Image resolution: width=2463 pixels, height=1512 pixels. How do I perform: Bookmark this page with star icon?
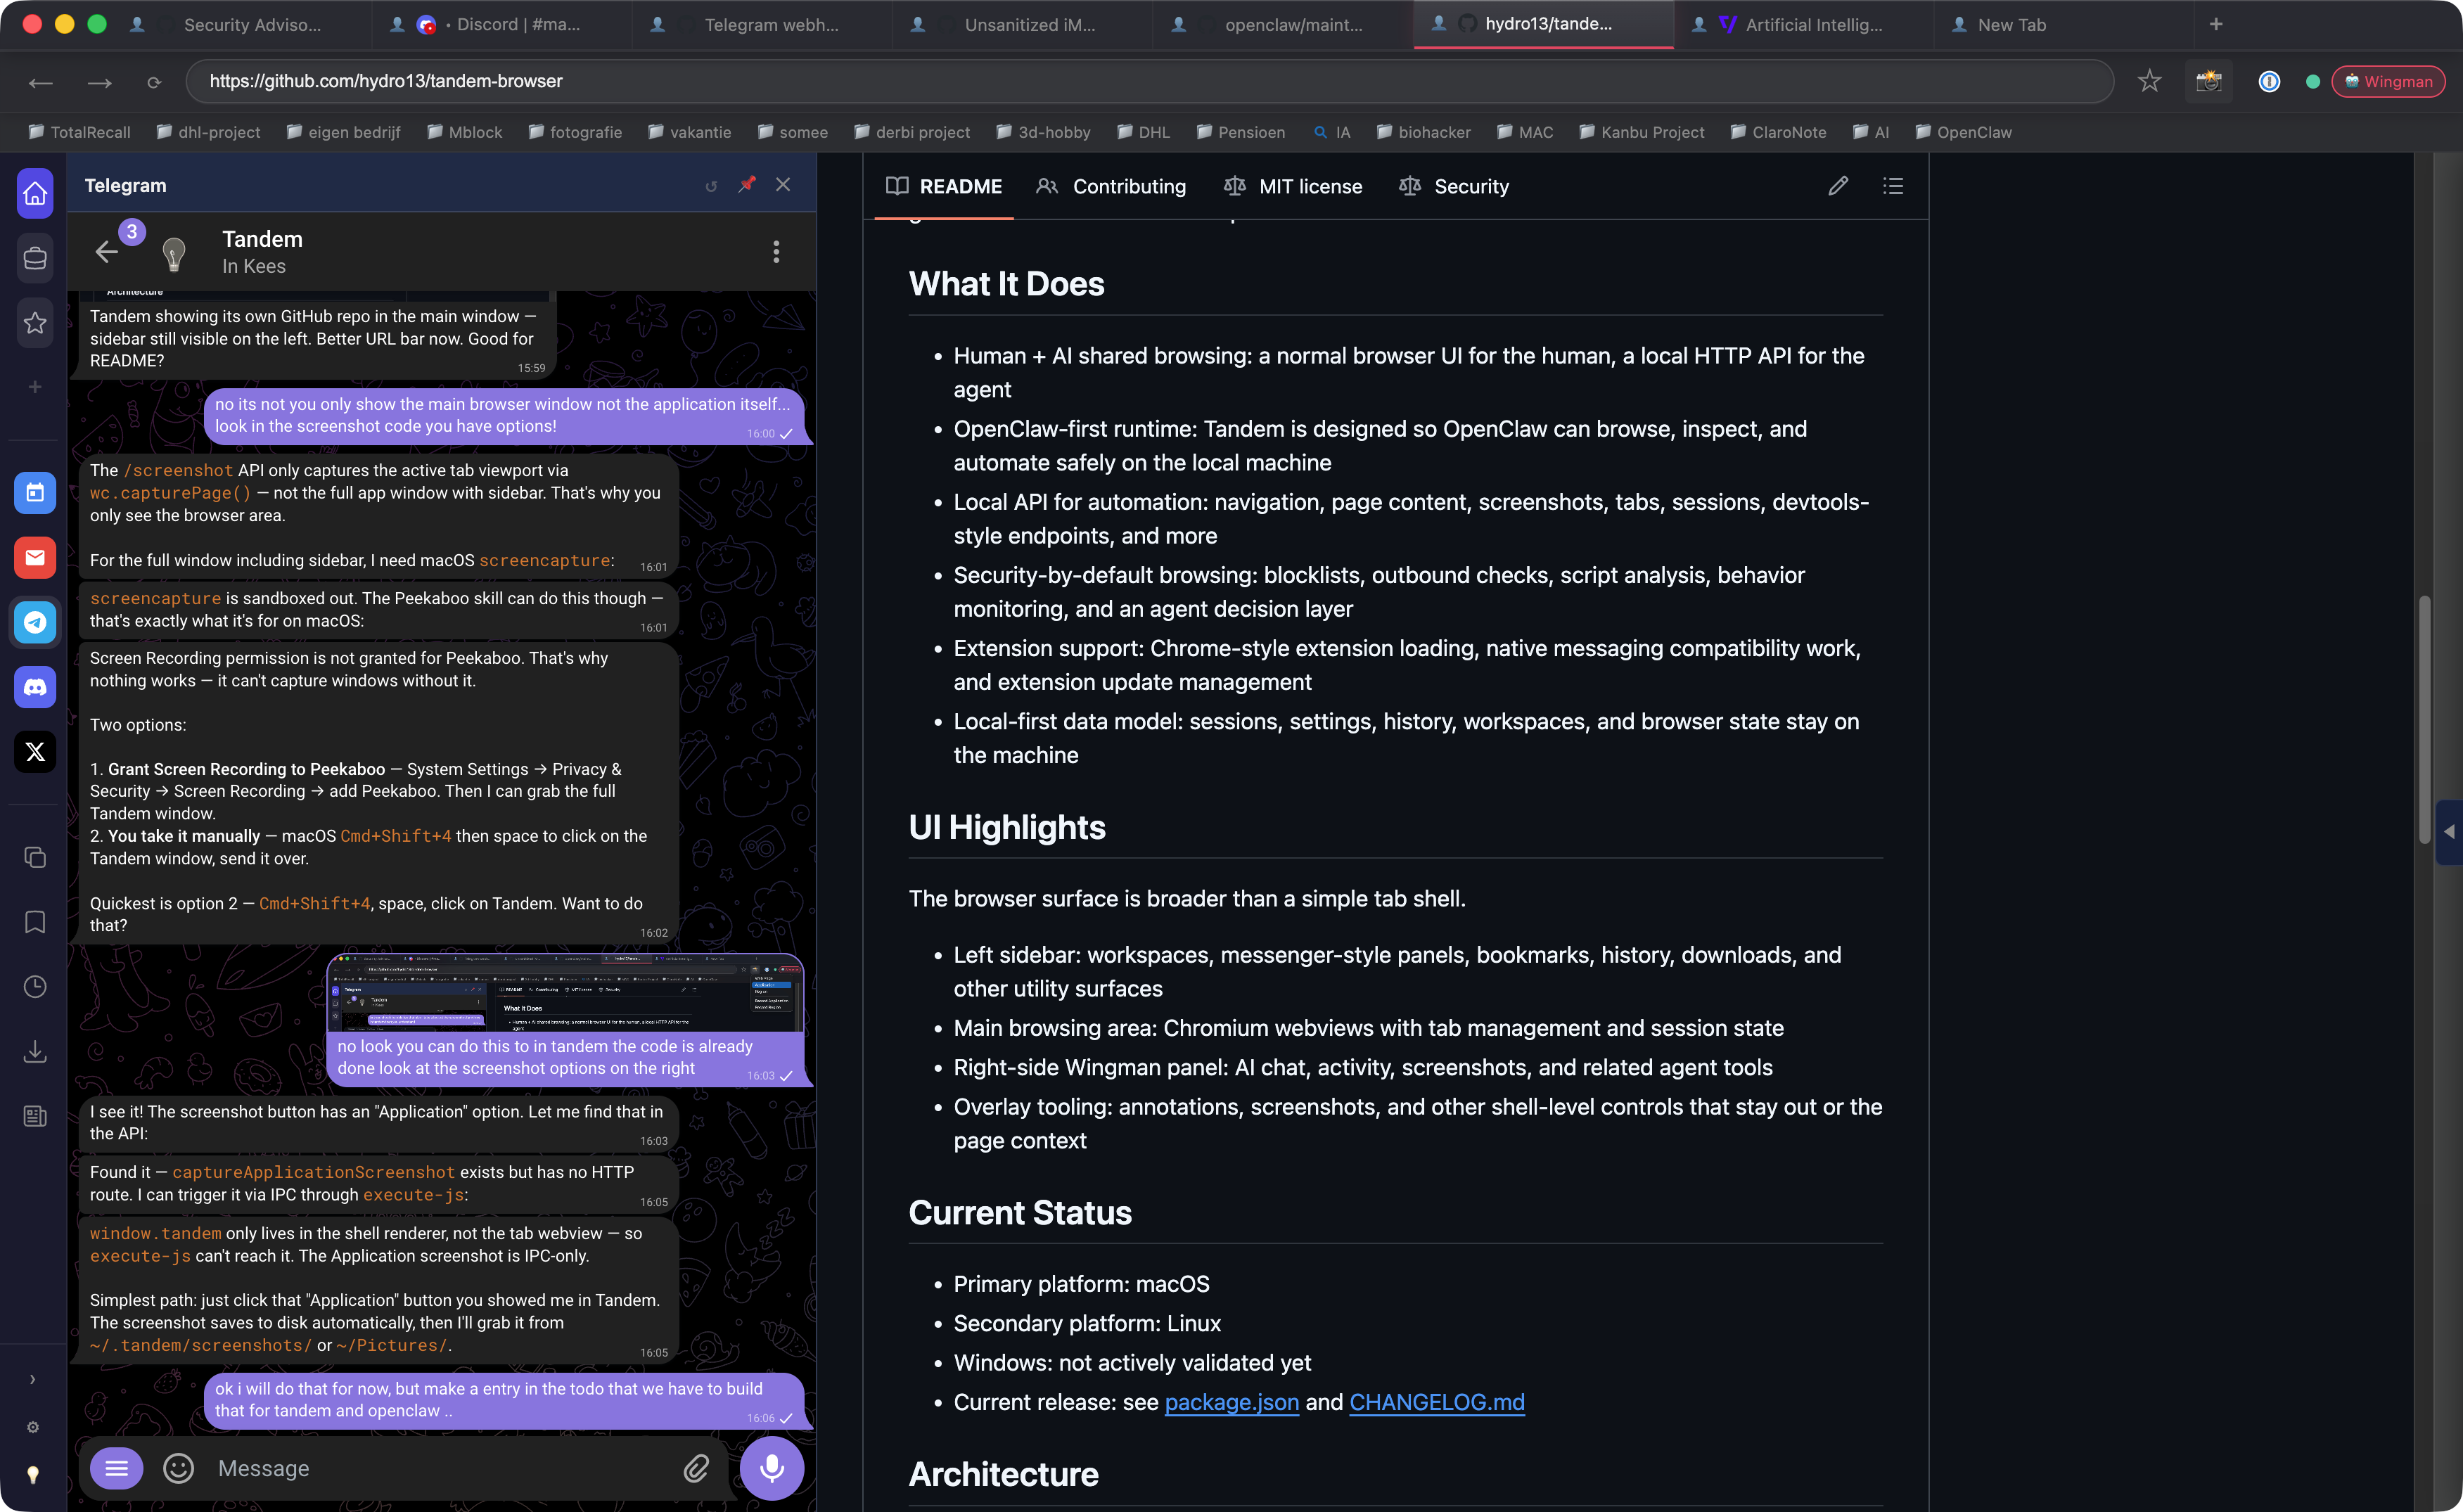coord(2149,81)
